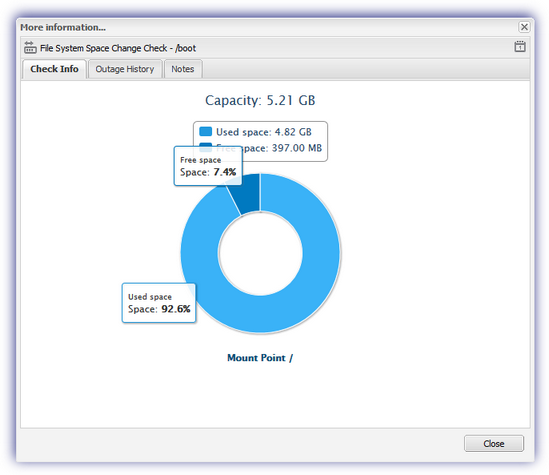
Task: Open the Outage History tab
Action: pos(125,69)
